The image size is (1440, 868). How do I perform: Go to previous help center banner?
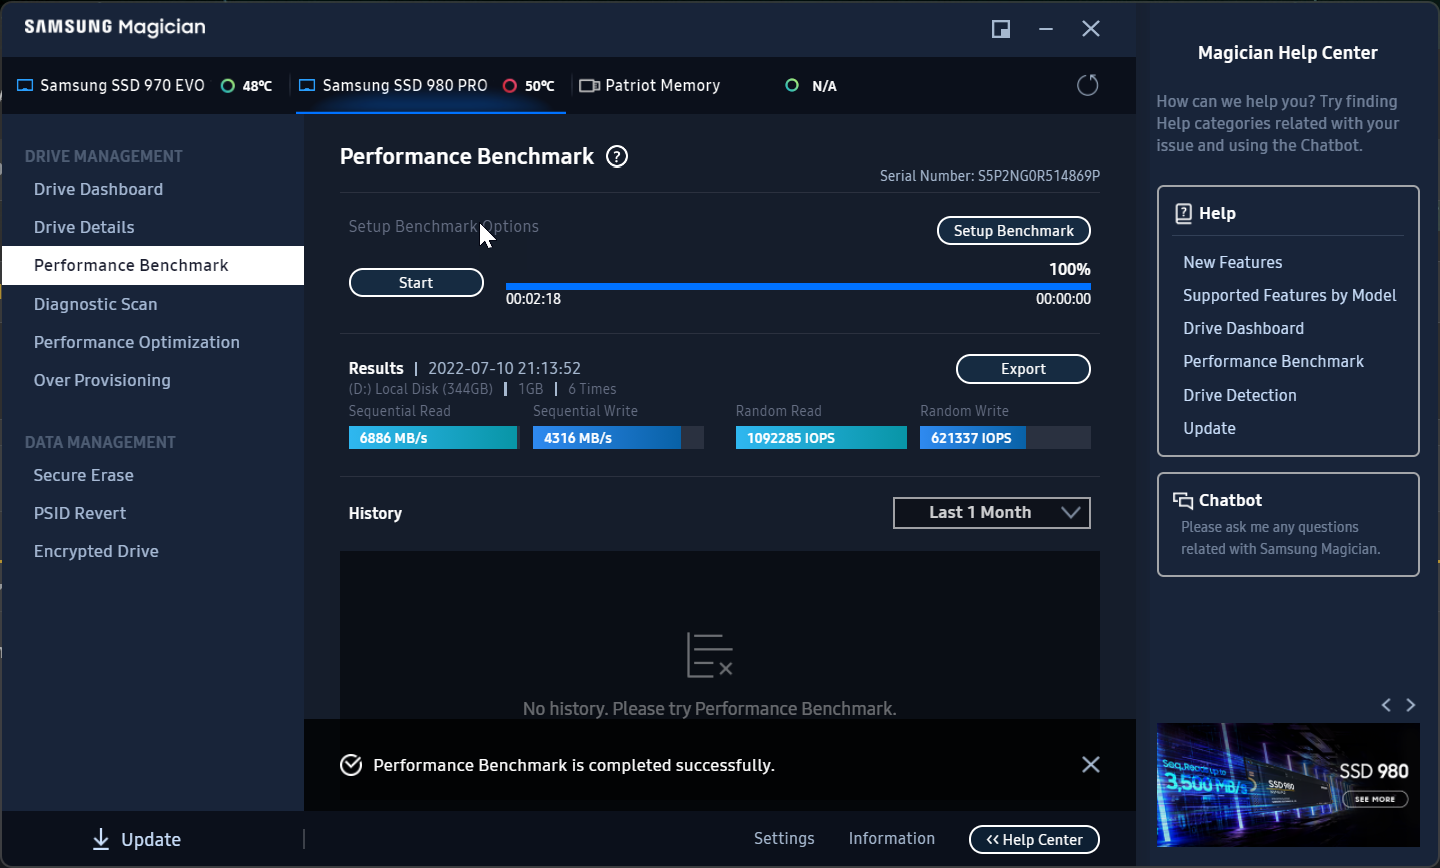[x=1386, y=705]
